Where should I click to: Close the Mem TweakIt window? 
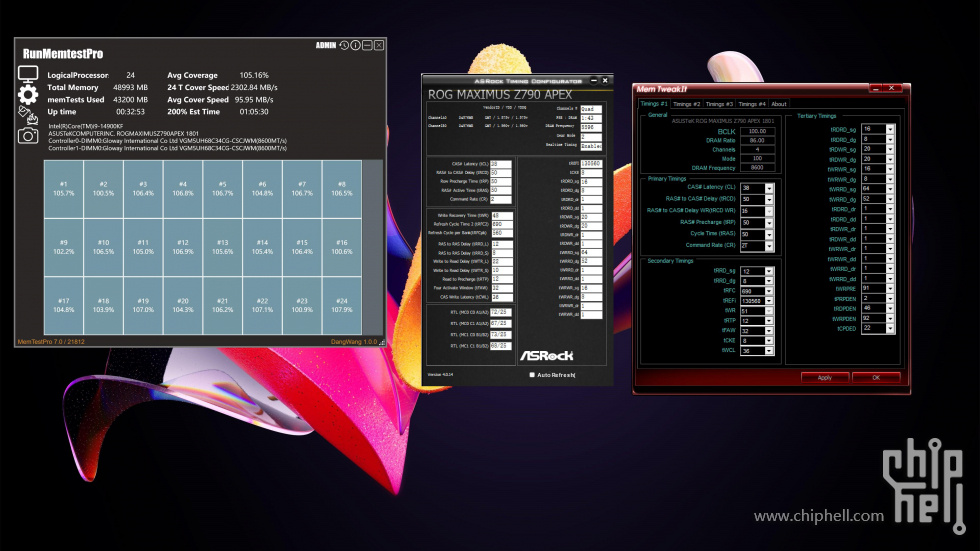(x=892, y=88)
